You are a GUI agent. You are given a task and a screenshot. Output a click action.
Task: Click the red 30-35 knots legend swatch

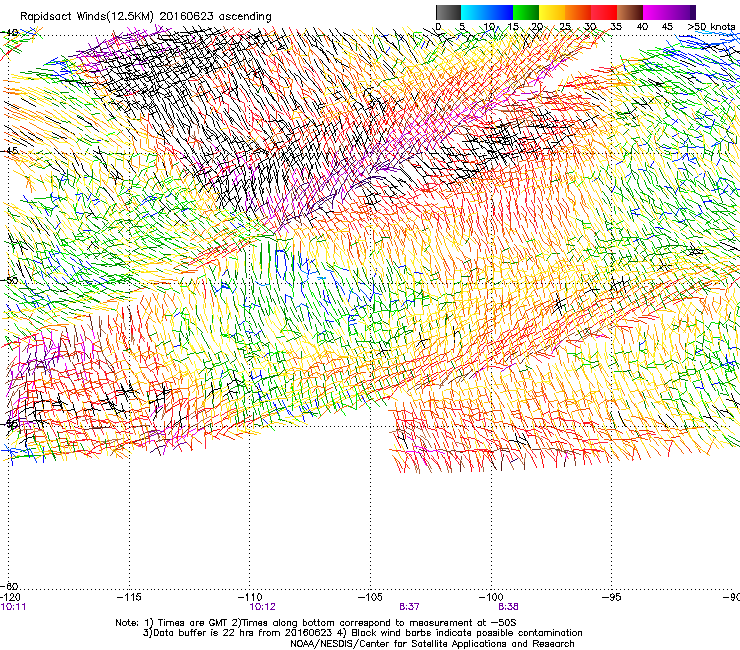point(604,12)
